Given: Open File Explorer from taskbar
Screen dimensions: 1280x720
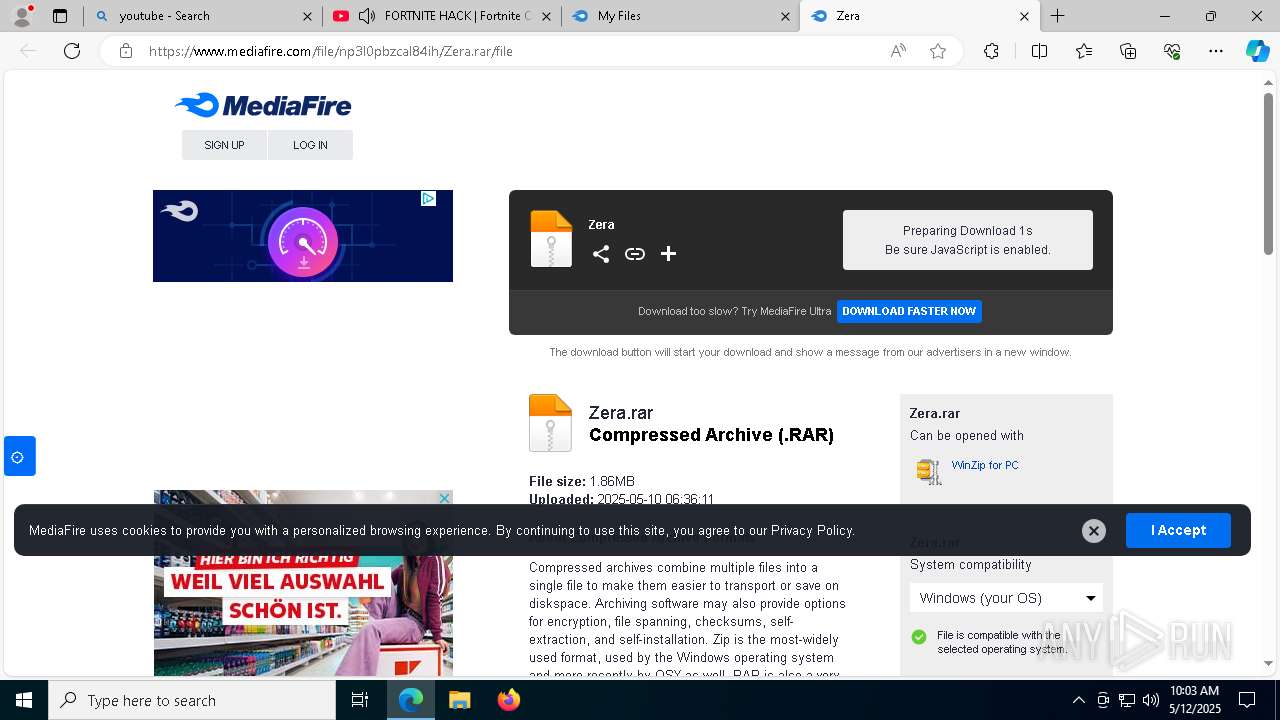Looking at the screenshot, I should (x=459, y=700).
